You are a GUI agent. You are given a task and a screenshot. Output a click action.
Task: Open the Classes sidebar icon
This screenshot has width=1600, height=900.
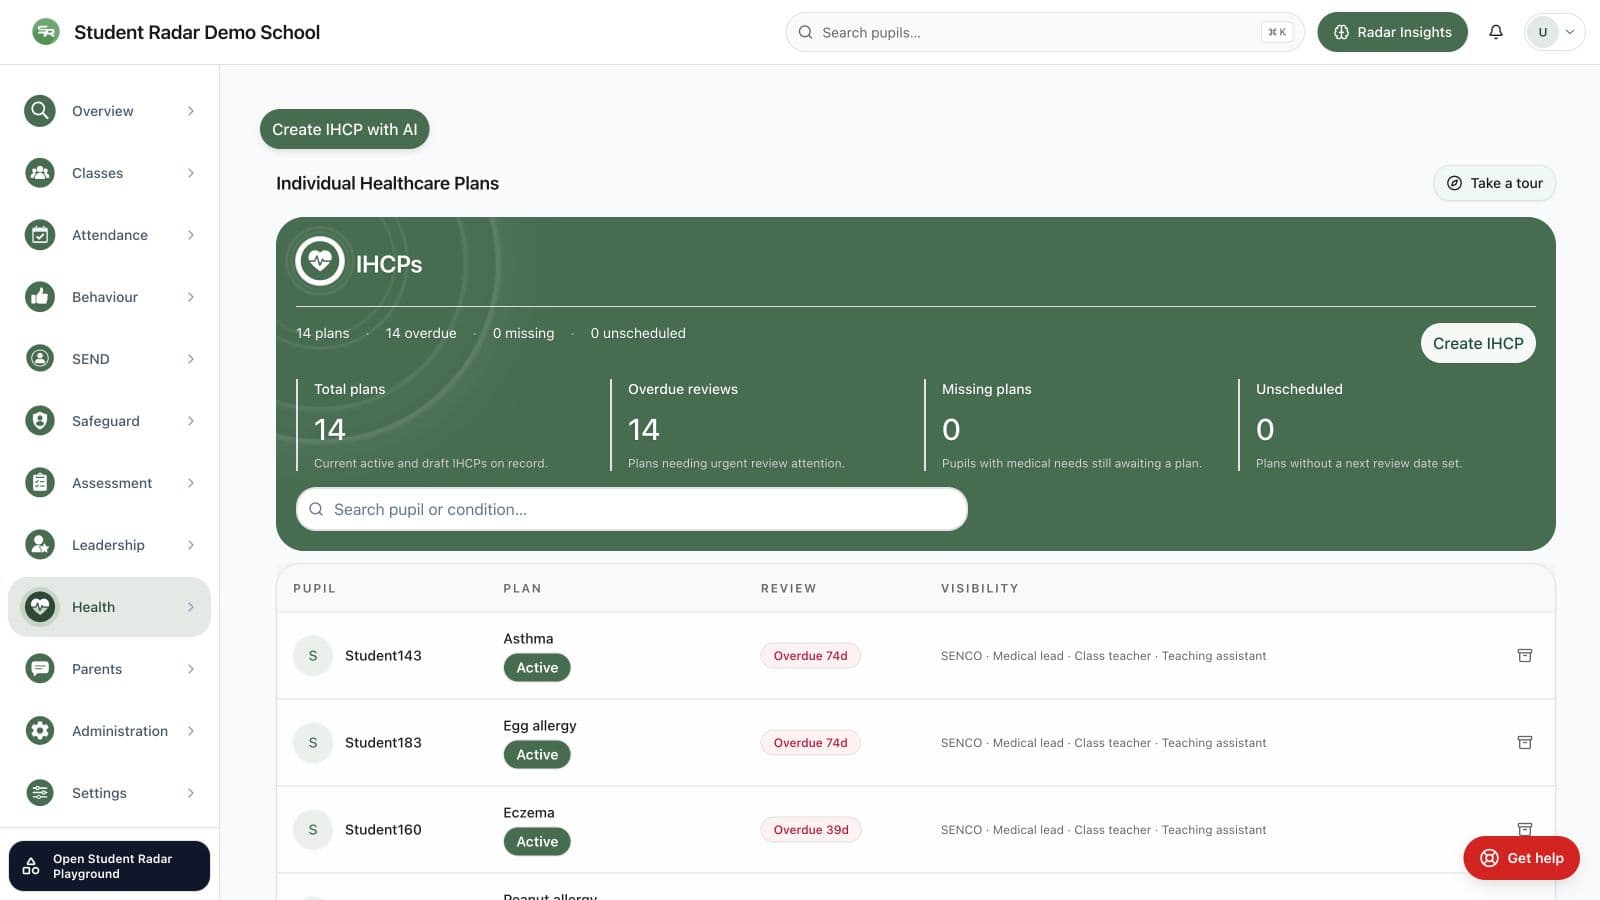[x=40, y=173]
